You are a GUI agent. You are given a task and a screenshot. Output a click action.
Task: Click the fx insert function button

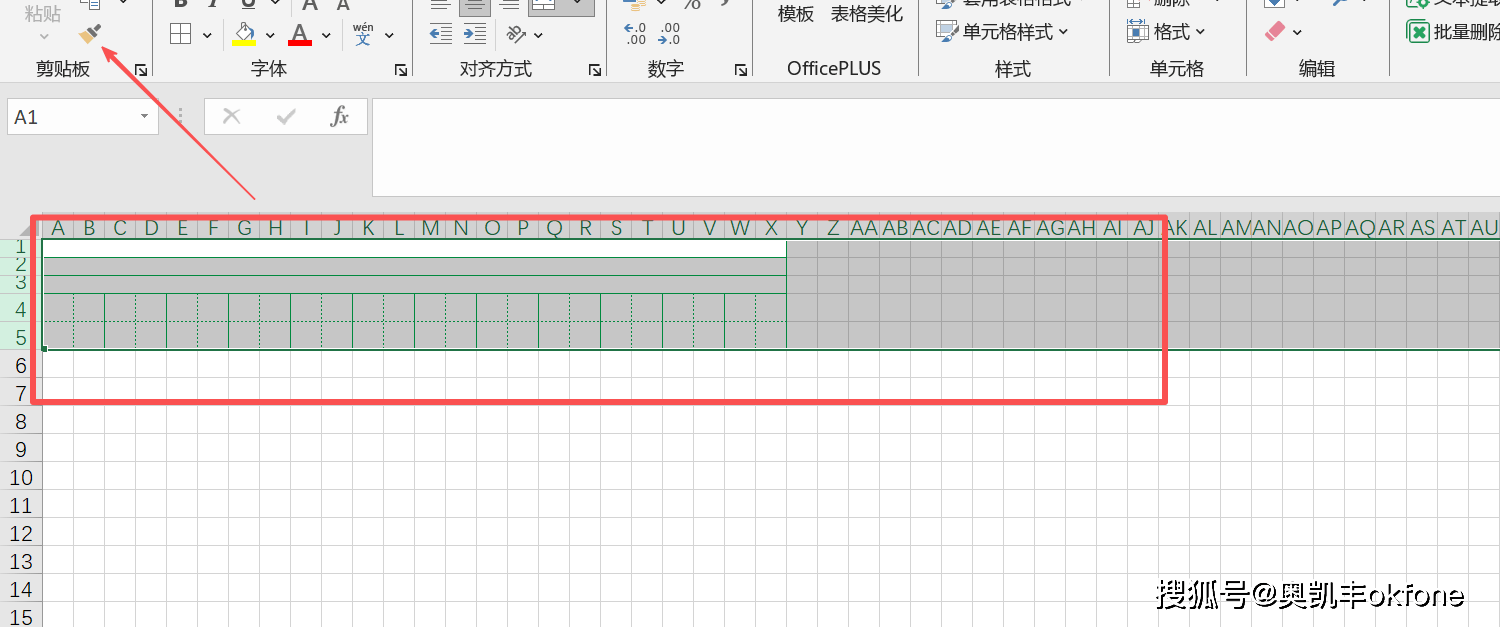[339, 117]
